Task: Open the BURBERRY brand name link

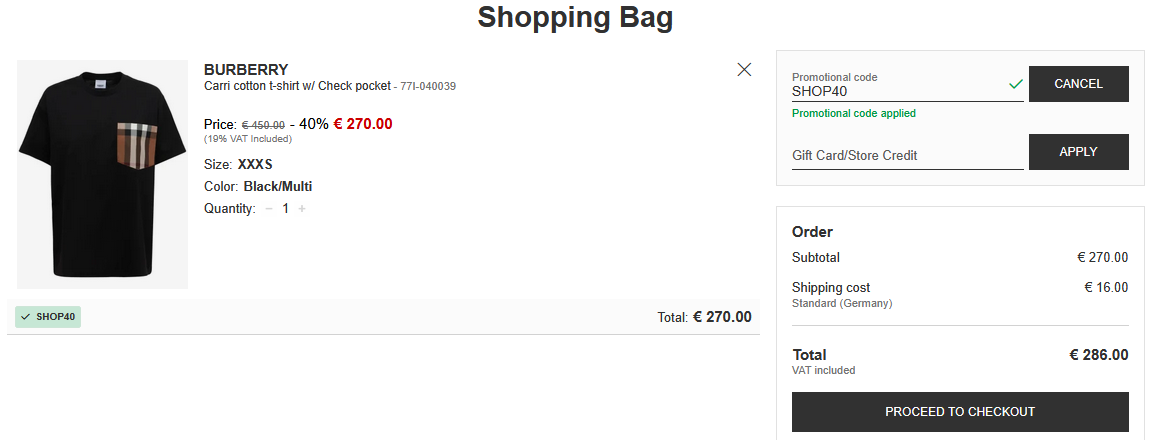Action: [x=246, y=70]
